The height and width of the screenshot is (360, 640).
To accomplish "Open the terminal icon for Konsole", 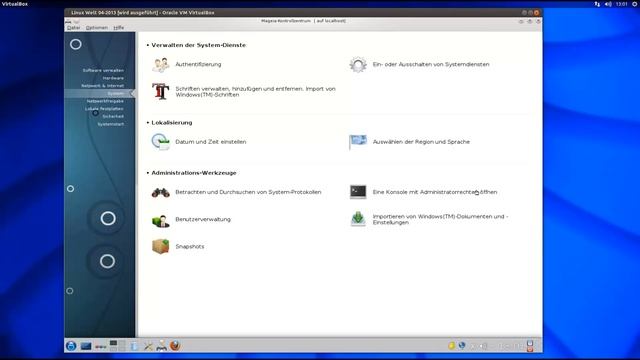I will coord(358,192).
